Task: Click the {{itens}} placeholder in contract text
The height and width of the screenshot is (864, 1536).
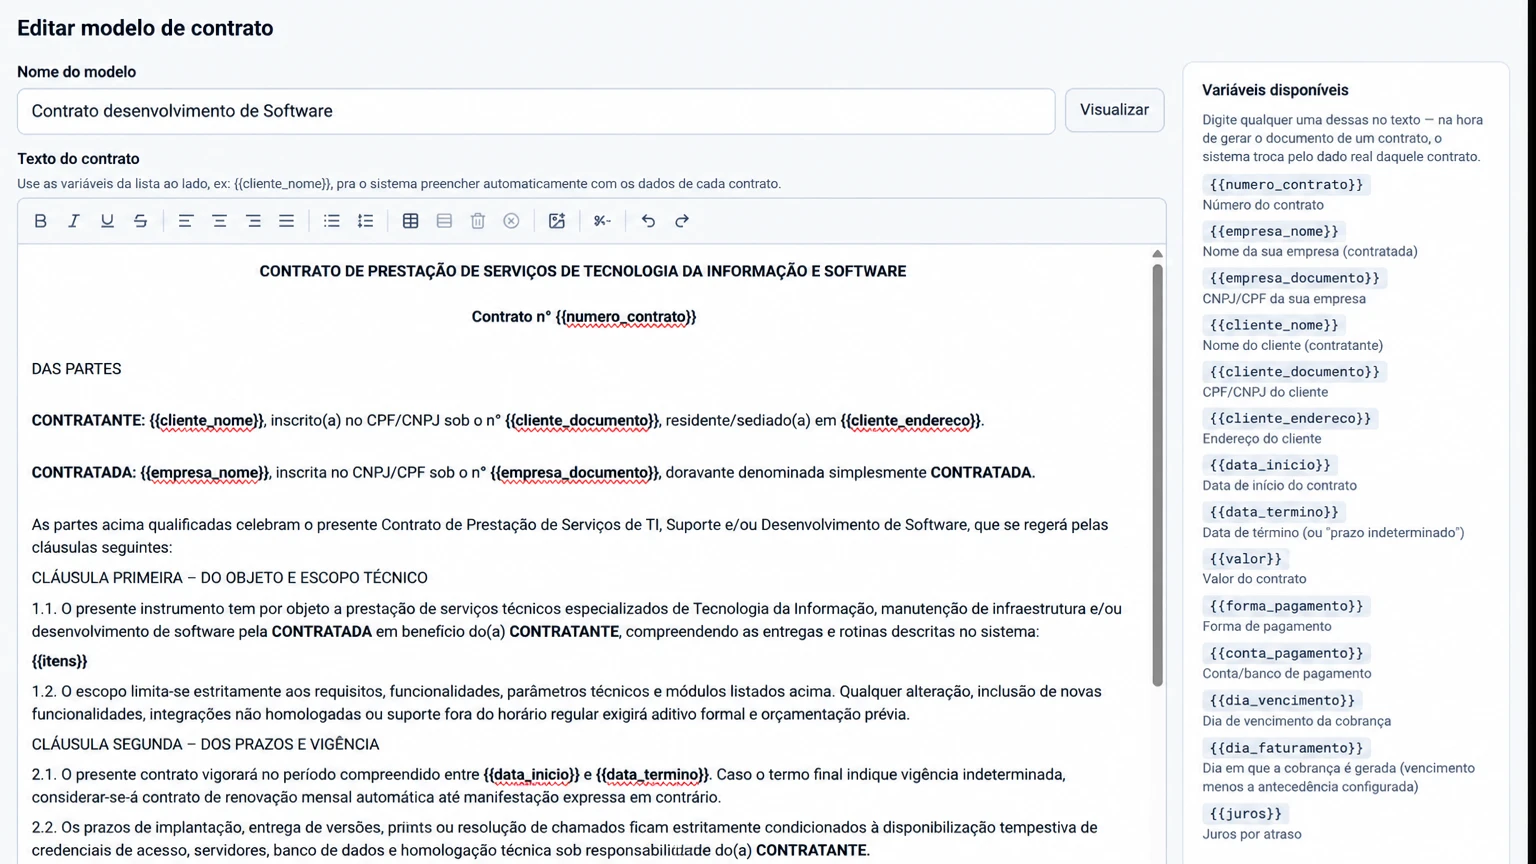Action: pos(59,661)
